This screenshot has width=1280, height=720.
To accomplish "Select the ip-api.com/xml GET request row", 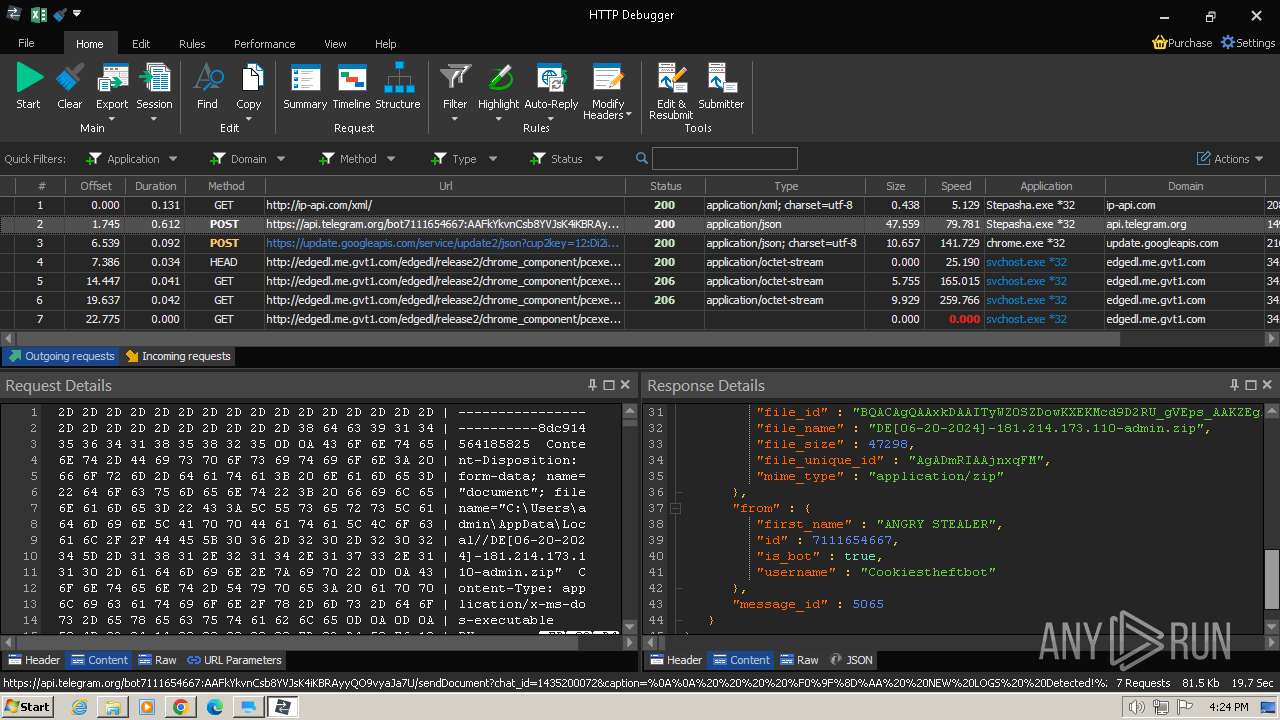I will point(640,205).
